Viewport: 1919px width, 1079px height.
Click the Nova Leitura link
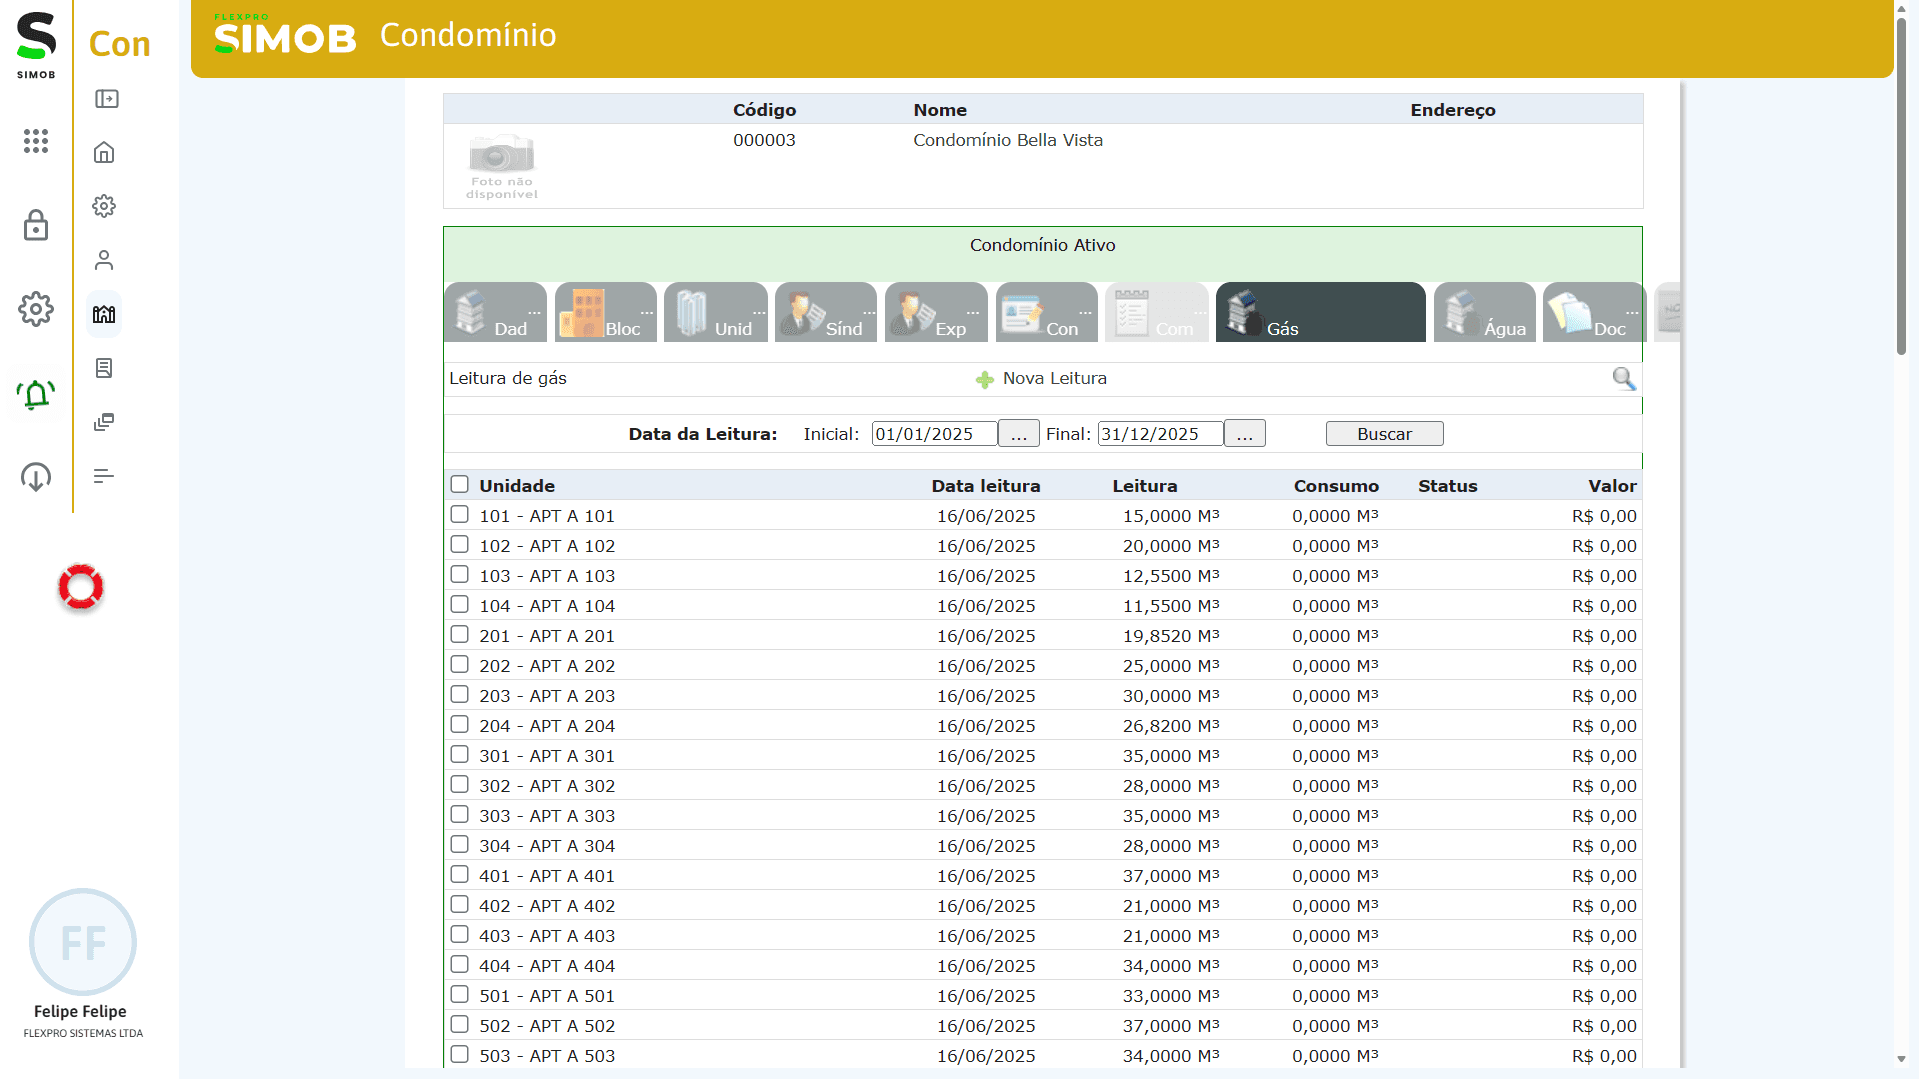click(x=1054, y=378)
